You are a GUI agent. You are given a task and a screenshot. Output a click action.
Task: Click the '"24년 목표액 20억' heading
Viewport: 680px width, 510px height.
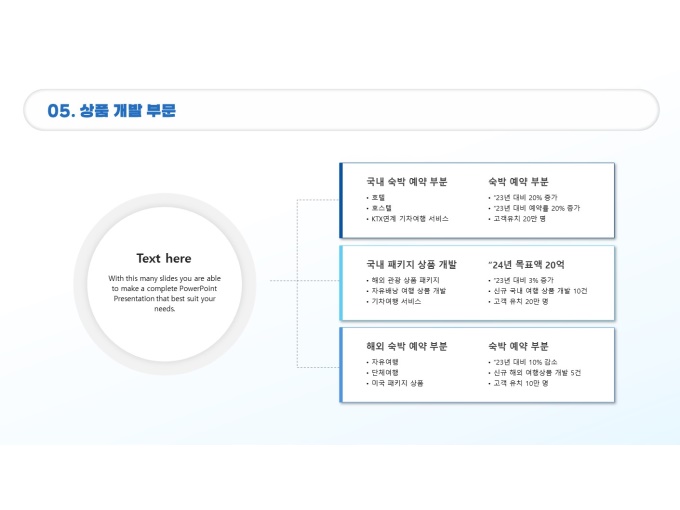(x=526, y=265)
